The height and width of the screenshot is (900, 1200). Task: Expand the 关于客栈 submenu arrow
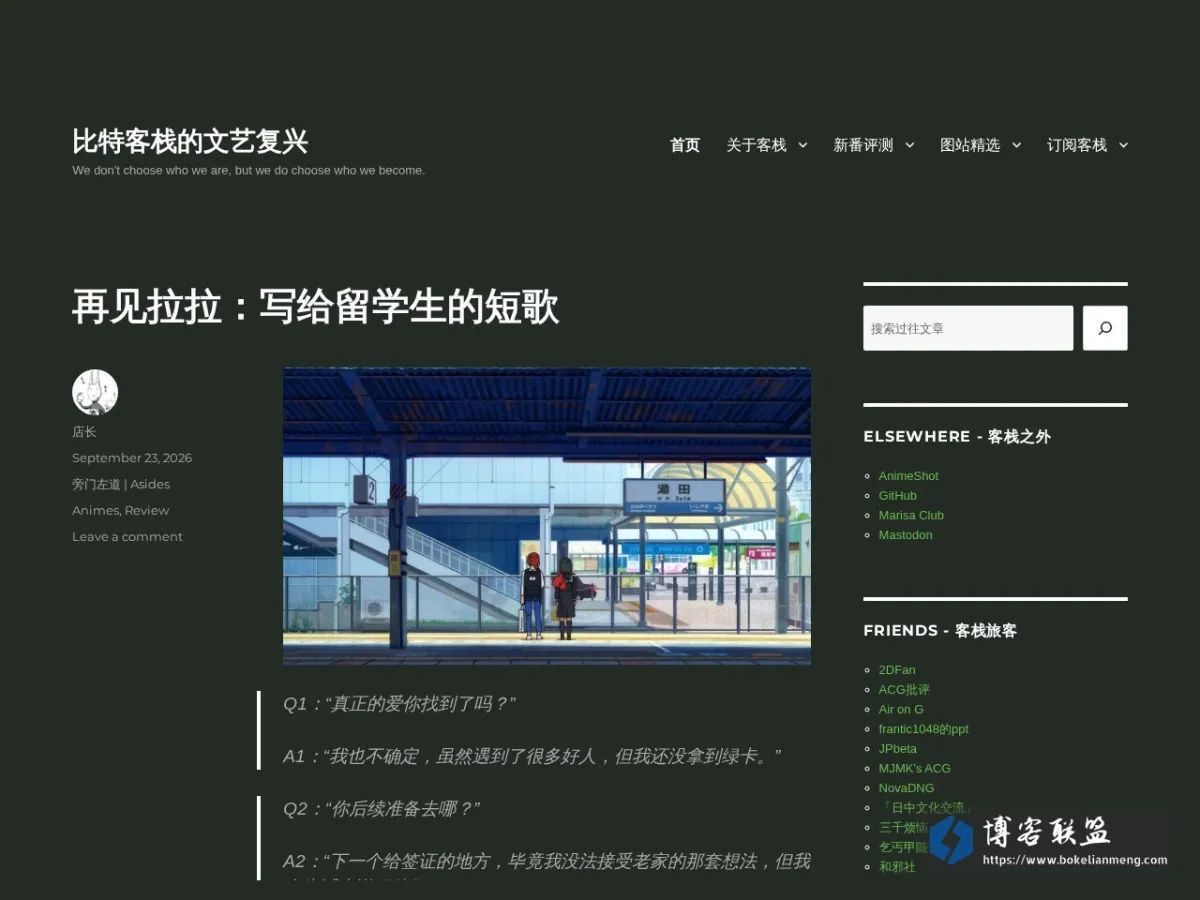802,145
